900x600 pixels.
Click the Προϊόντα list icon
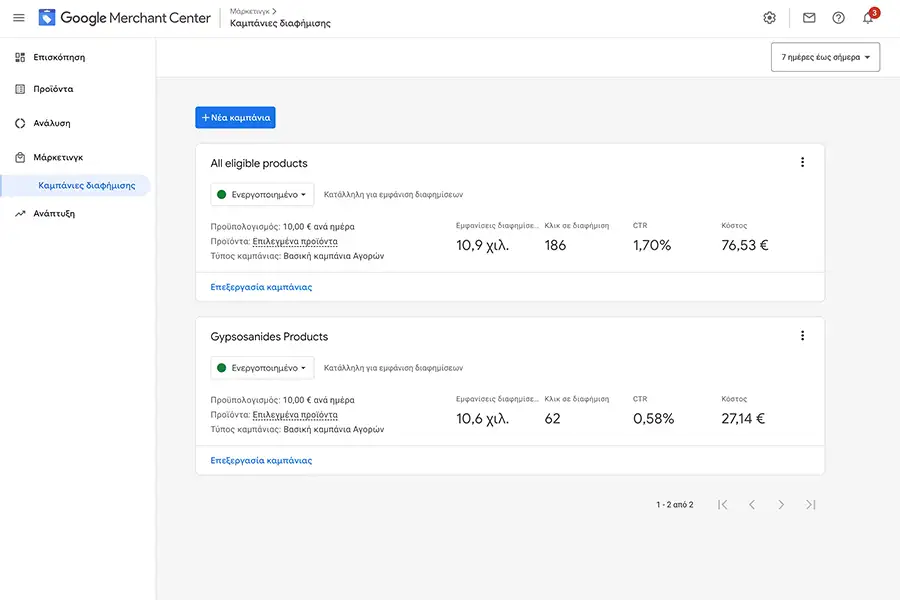pyautogui.click(x=20, y=89)
